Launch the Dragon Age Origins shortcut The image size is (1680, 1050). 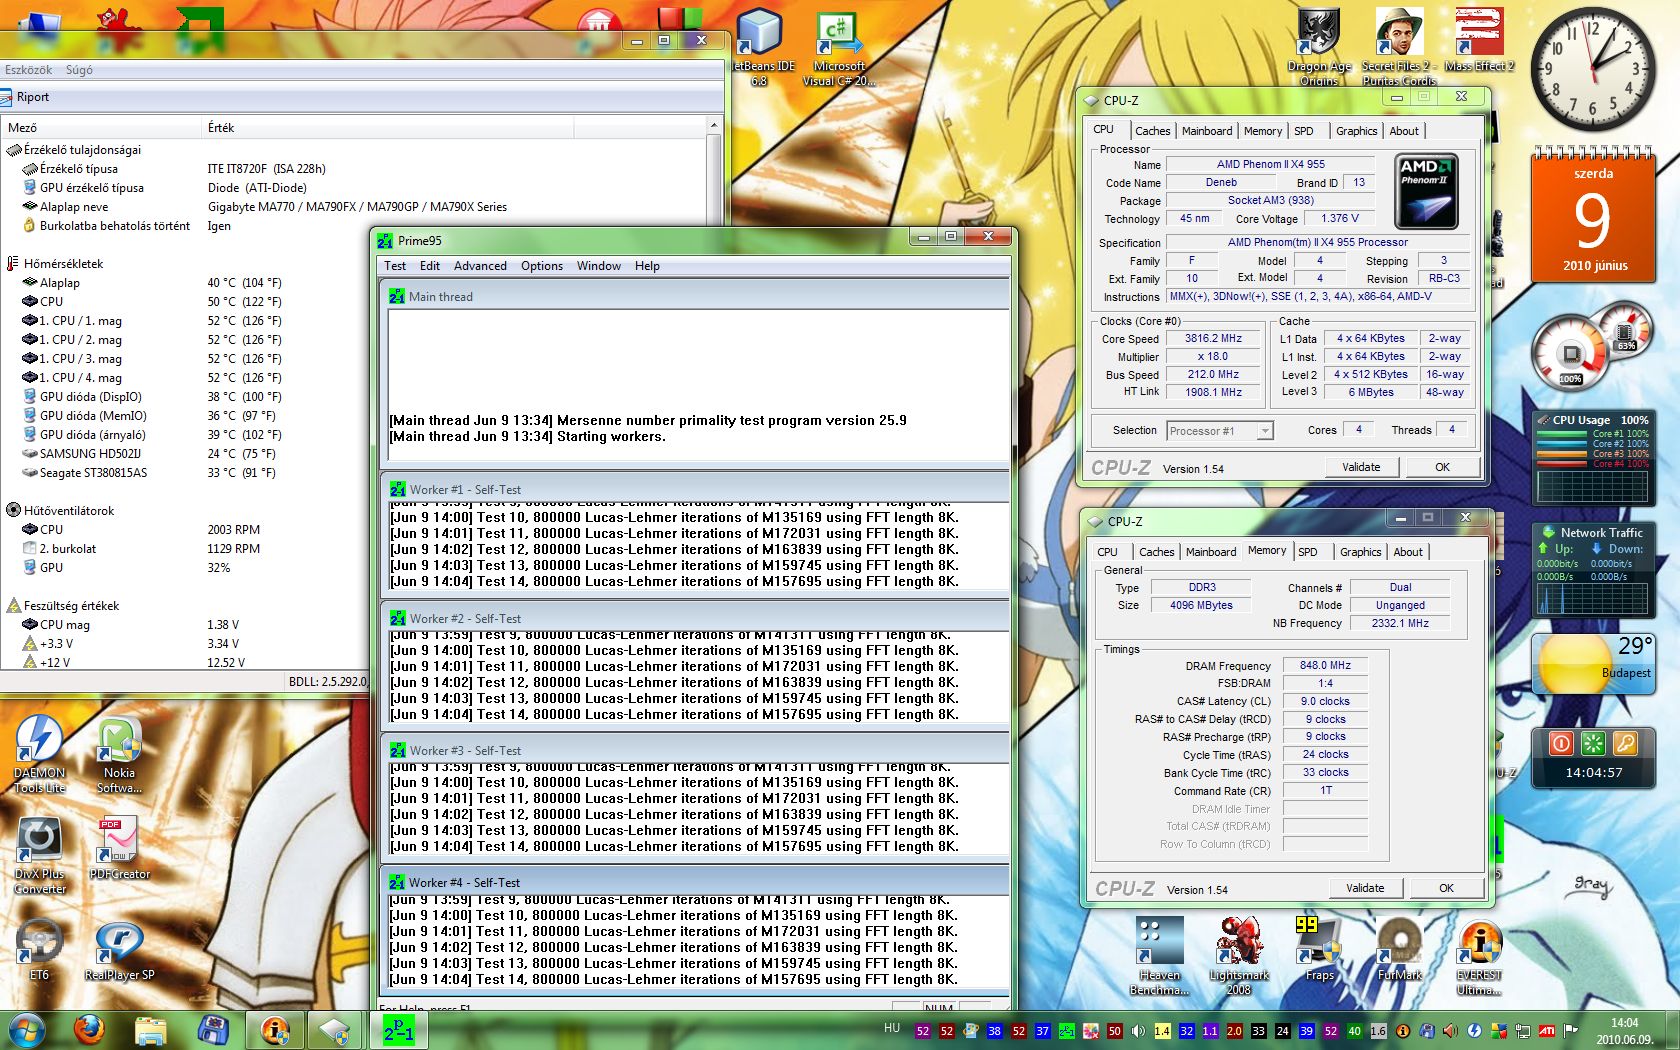(1319, 46)
